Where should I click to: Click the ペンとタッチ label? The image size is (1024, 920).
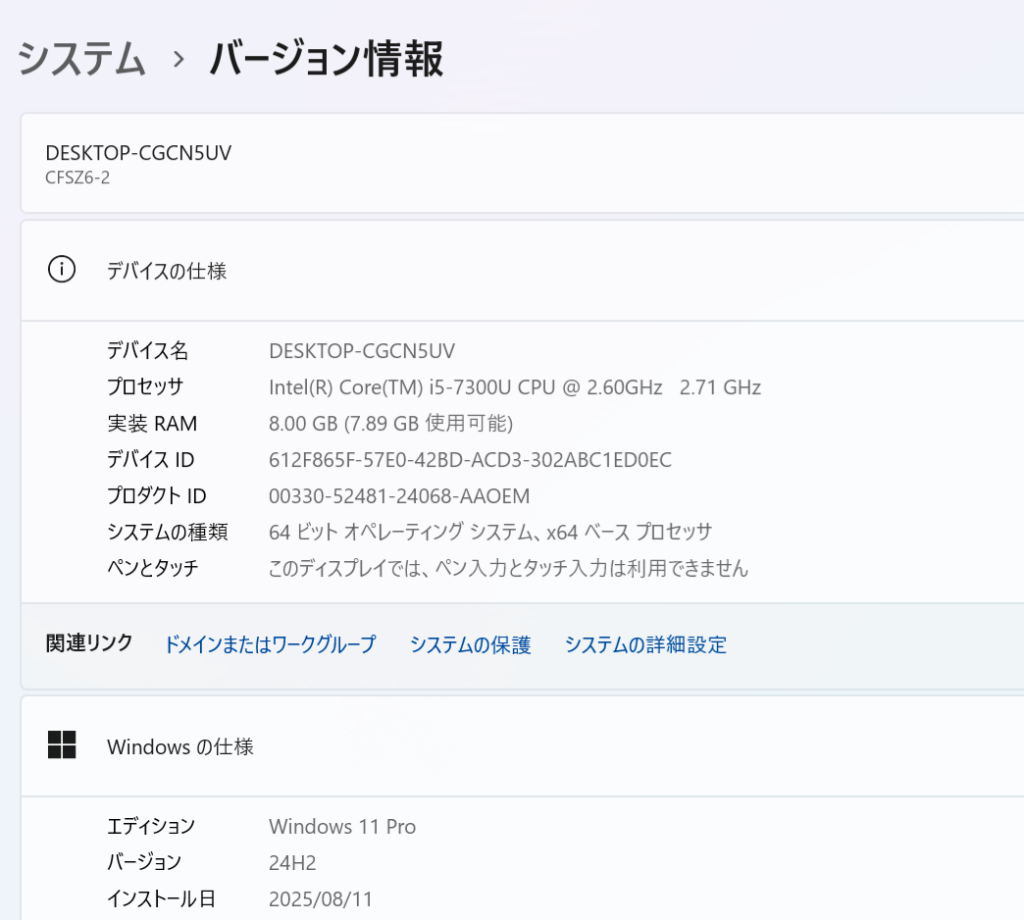pos(153,568)
